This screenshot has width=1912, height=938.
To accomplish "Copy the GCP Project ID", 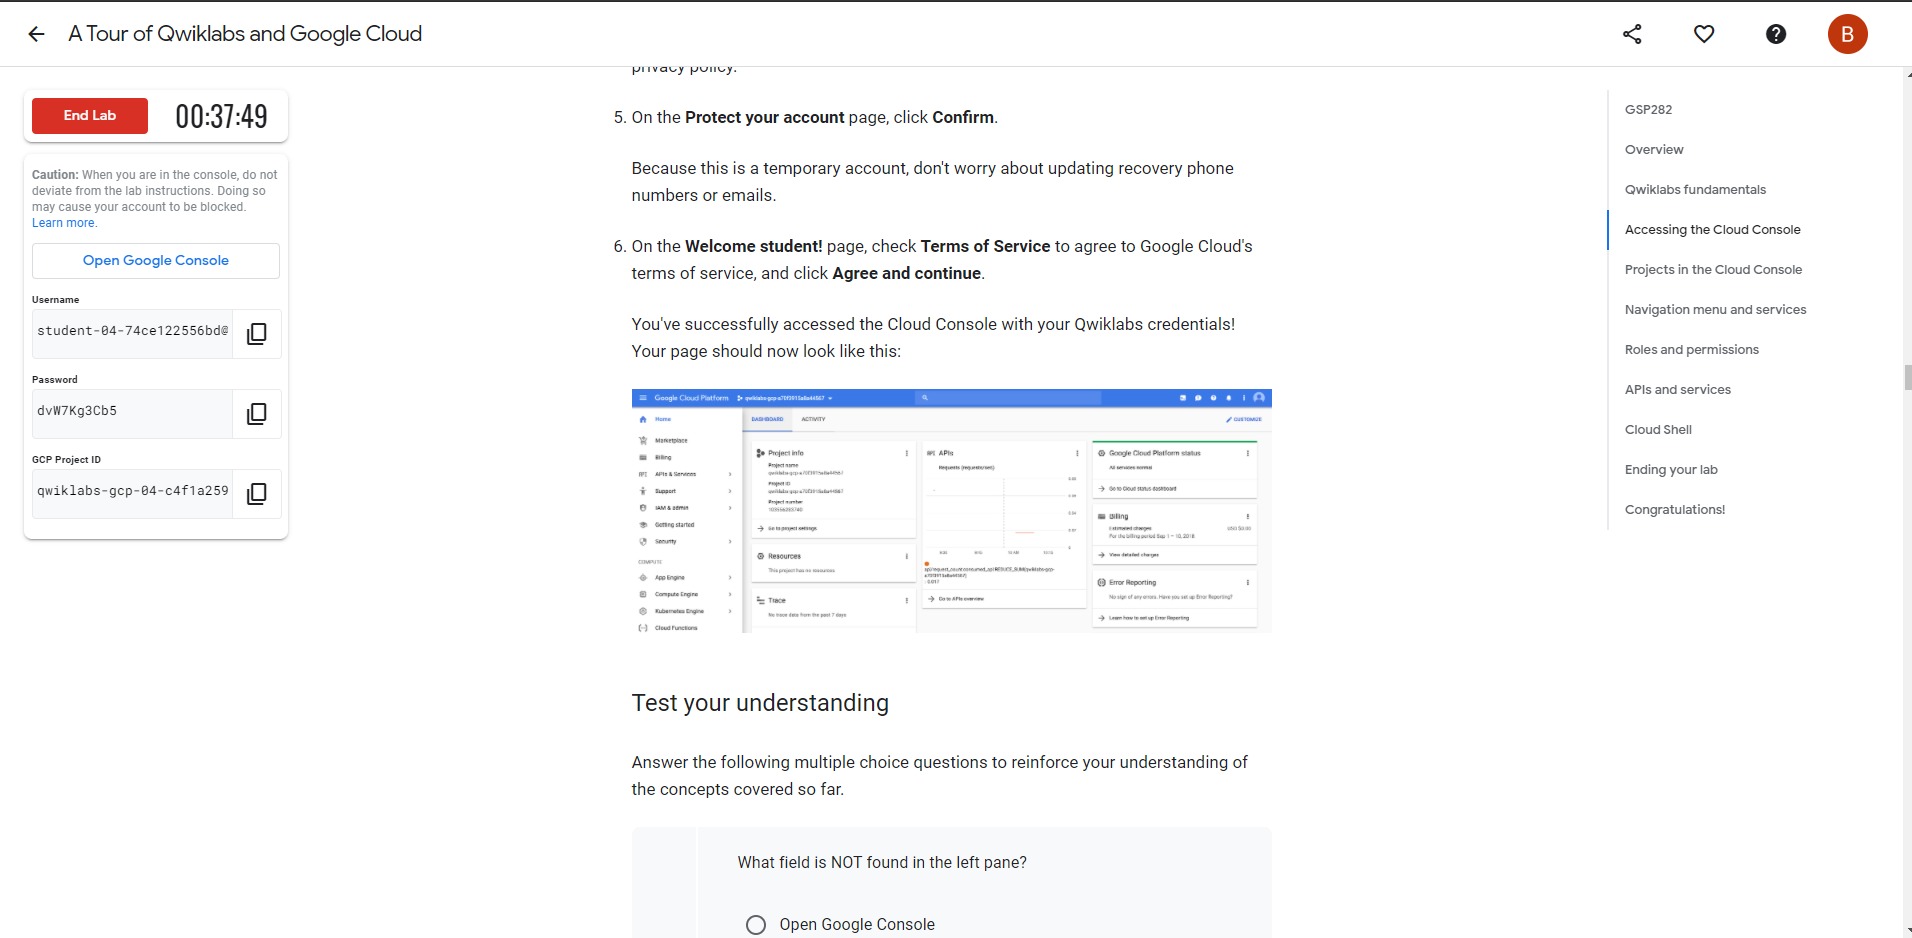I will tap(257, 494).
